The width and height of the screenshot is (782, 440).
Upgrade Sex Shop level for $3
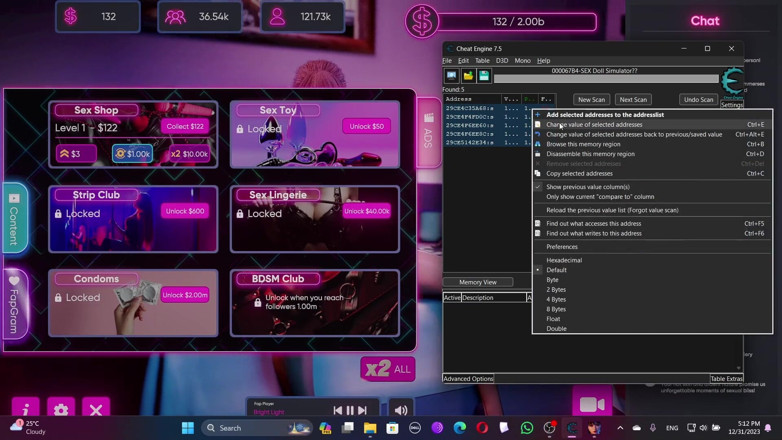coord(76,154)
